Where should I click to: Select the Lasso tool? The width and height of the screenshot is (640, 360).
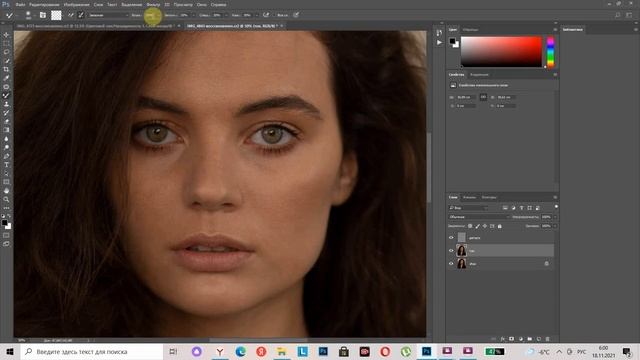[x=6, y=52]
